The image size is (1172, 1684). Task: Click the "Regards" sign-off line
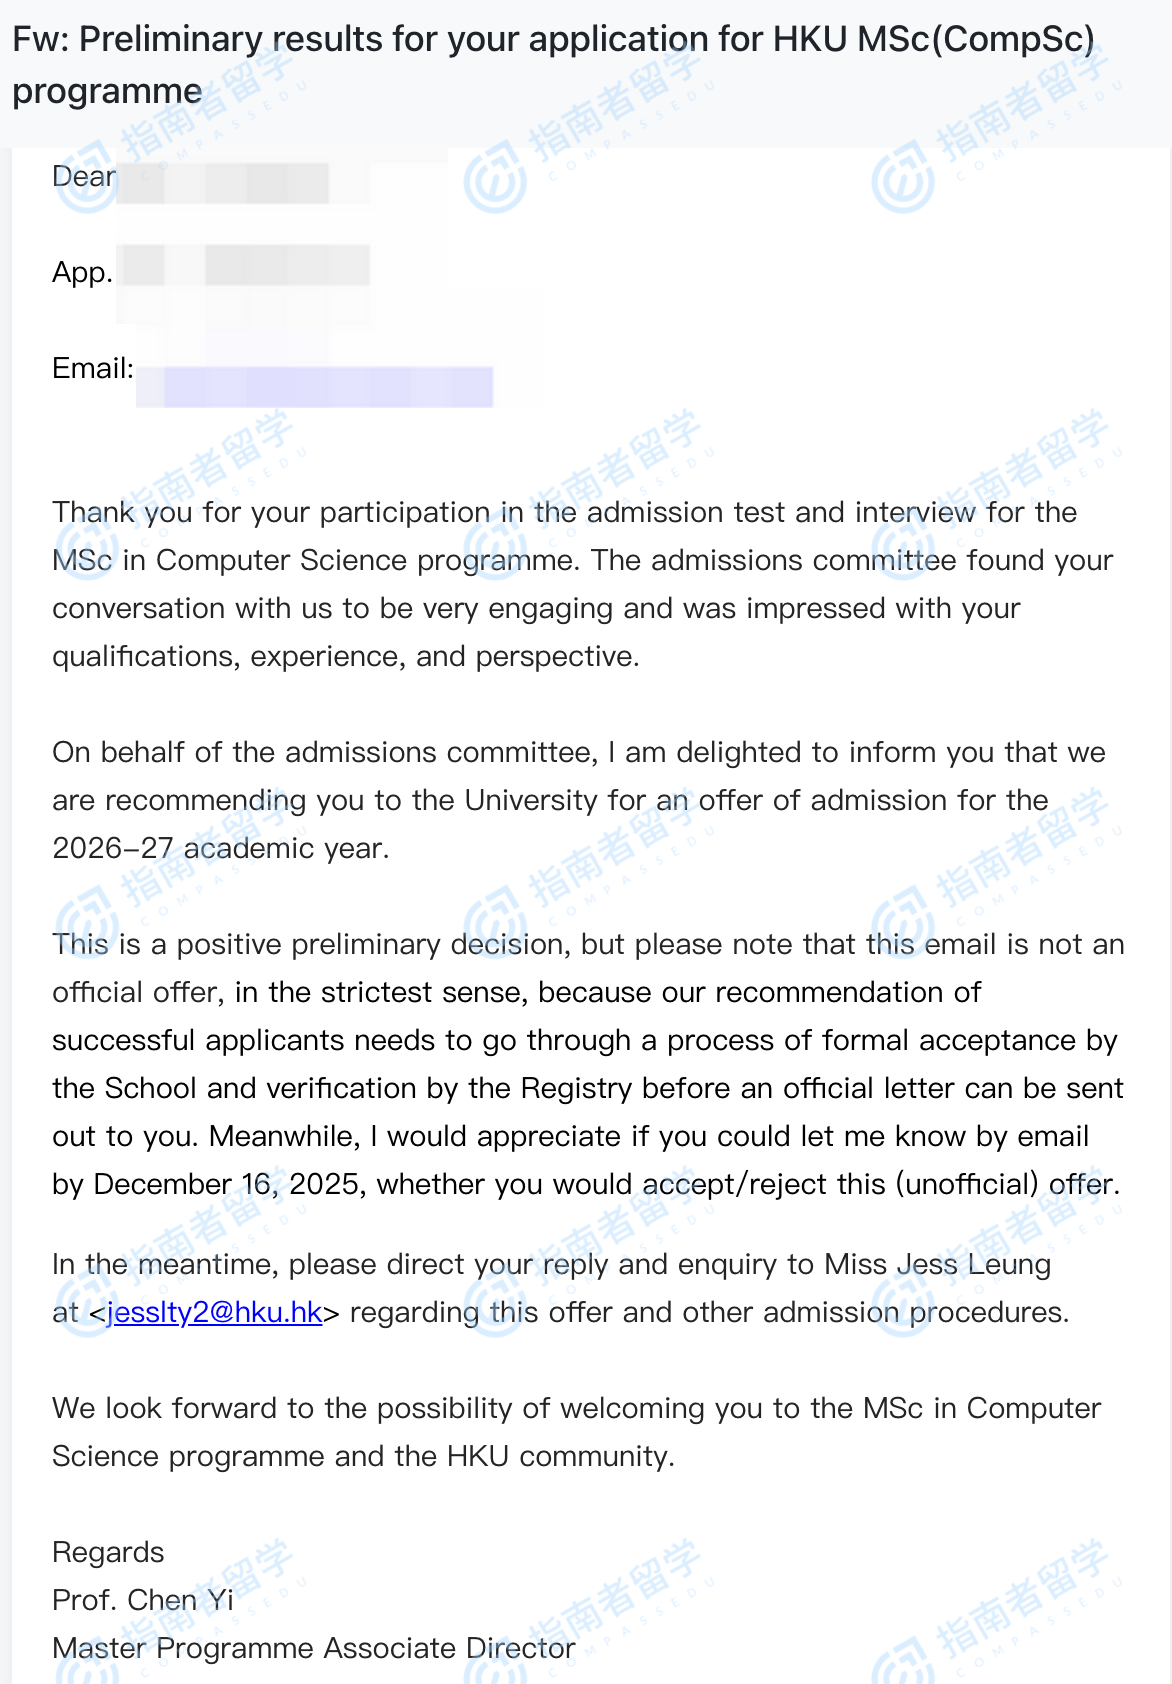pos(108,1552)
